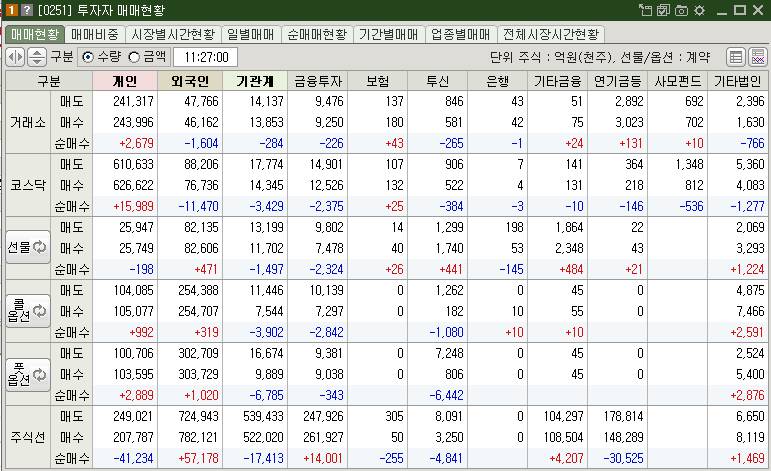
Task: Click the -30,525 연기금등 net value
Action: (623, 458)
